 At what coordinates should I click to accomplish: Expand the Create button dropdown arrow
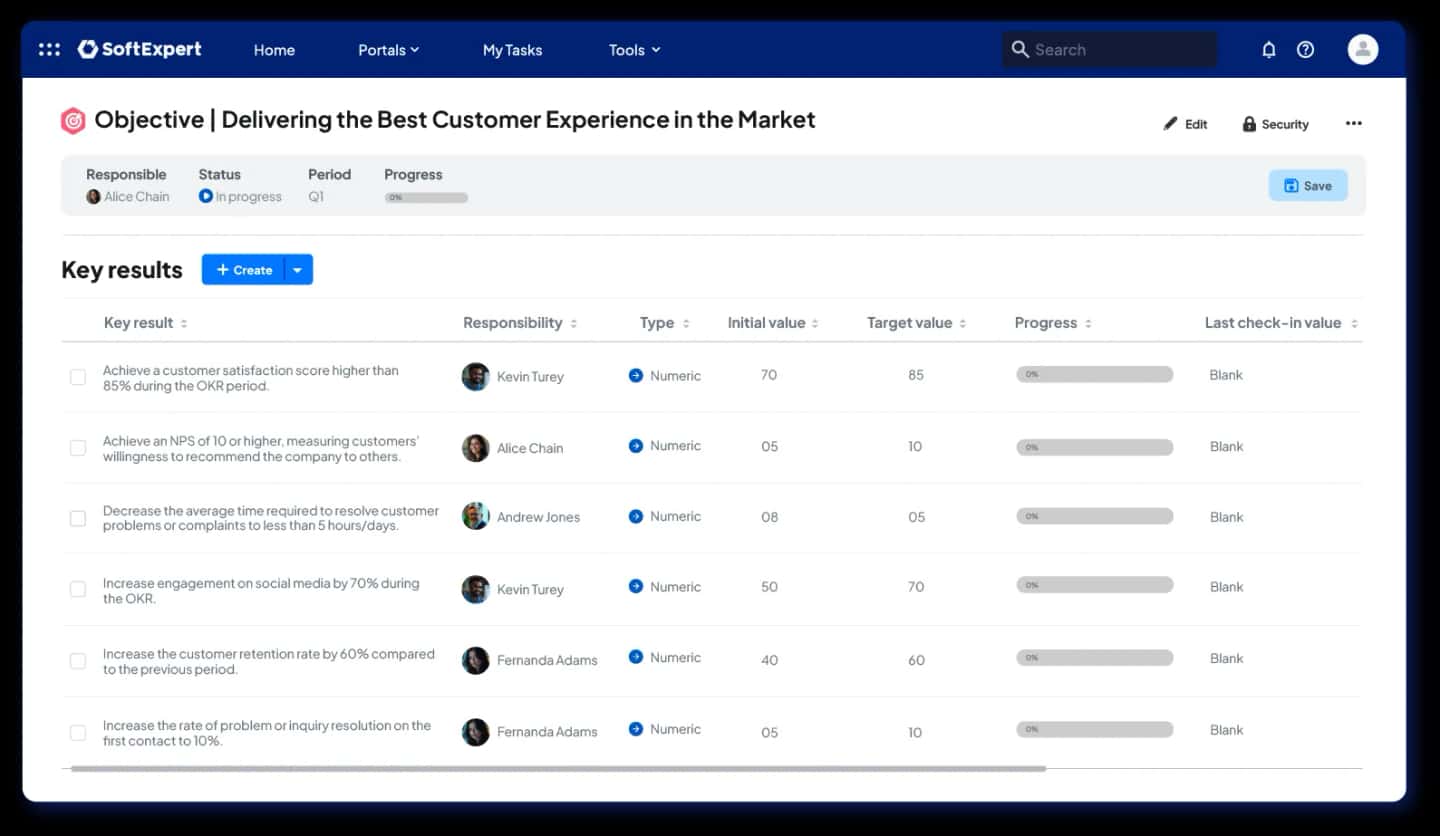click(298, 270)
